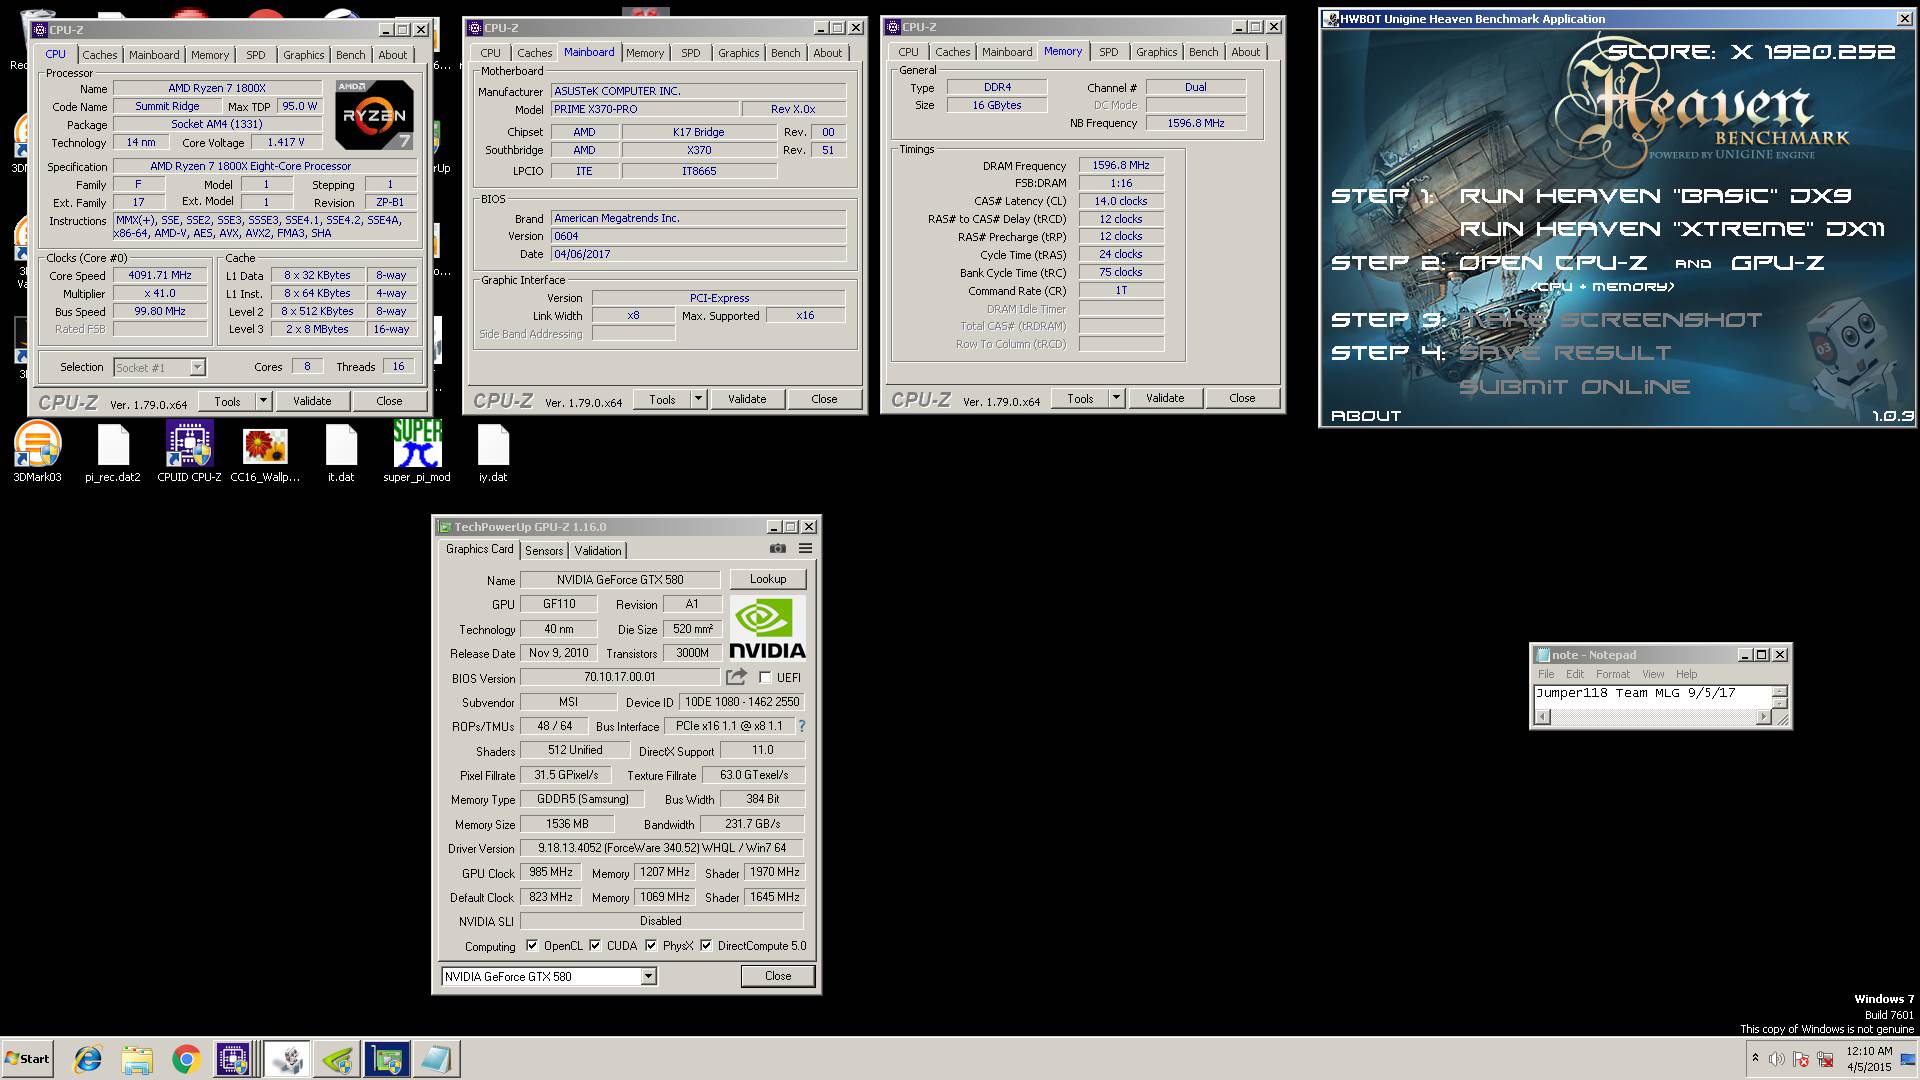Click the NVIDIA logo in GPU-Z
This screenshot has width=1920, height=1080.
click(x=767, y=628)
